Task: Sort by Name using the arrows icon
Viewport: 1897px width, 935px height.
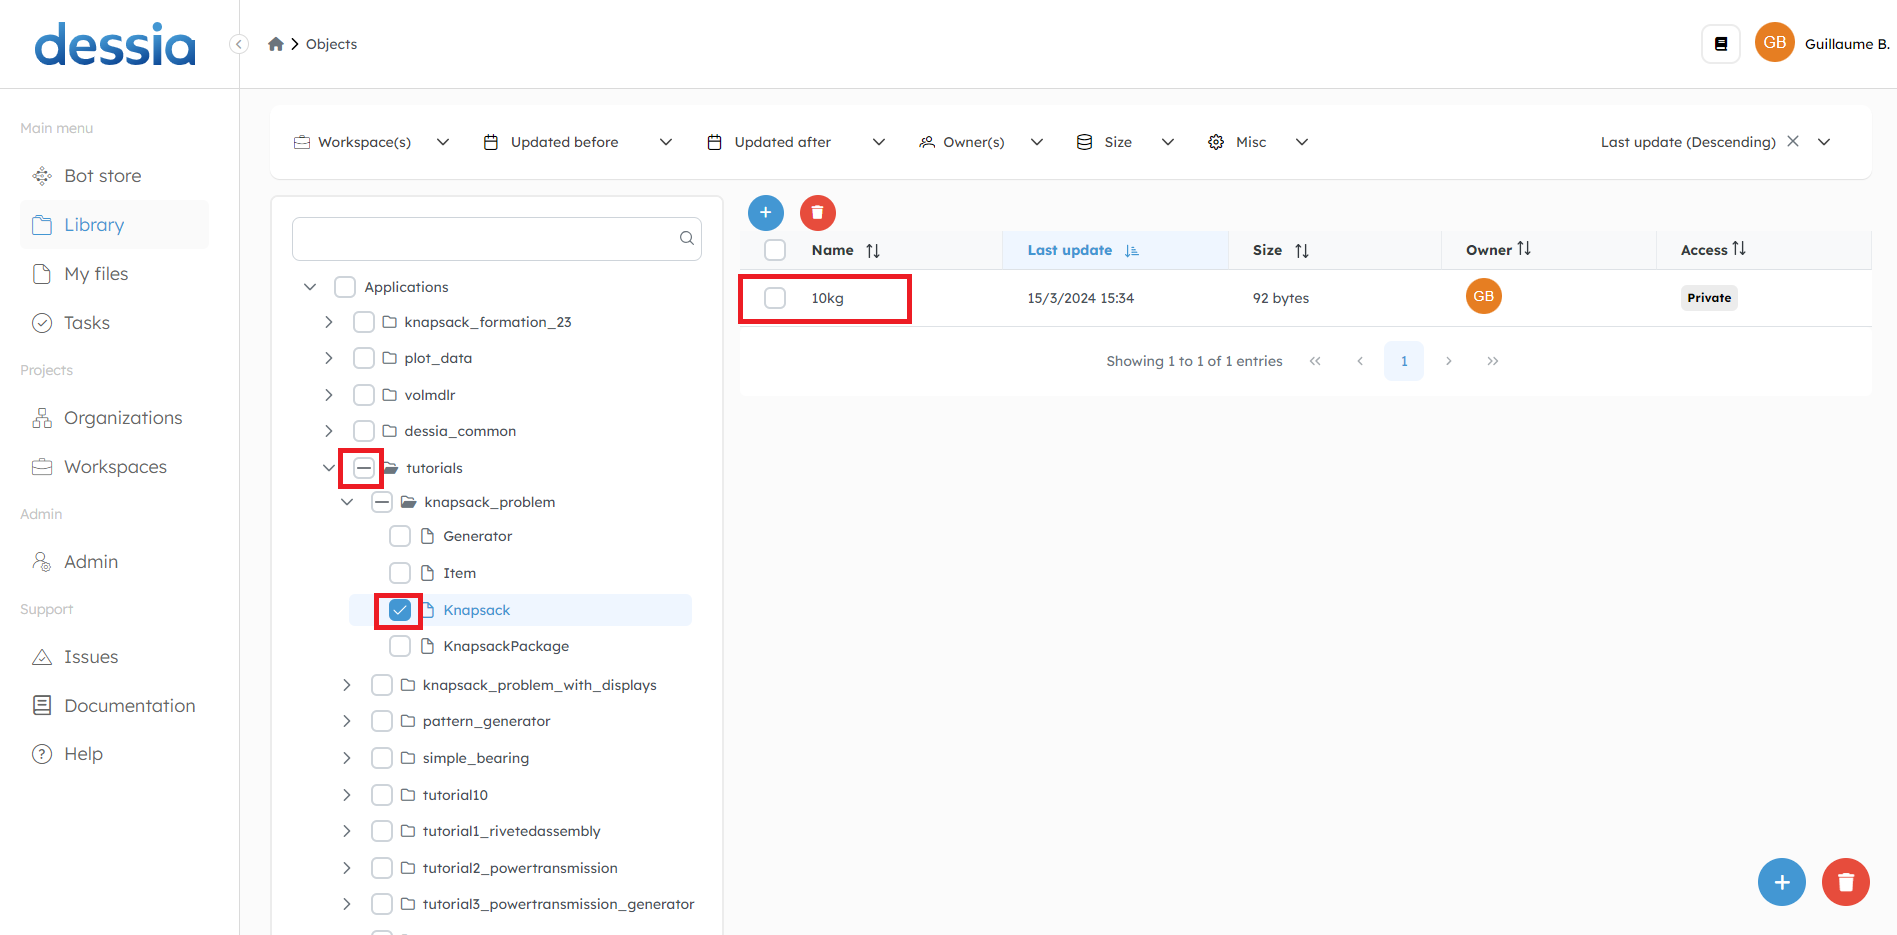Action: (873, 251)
